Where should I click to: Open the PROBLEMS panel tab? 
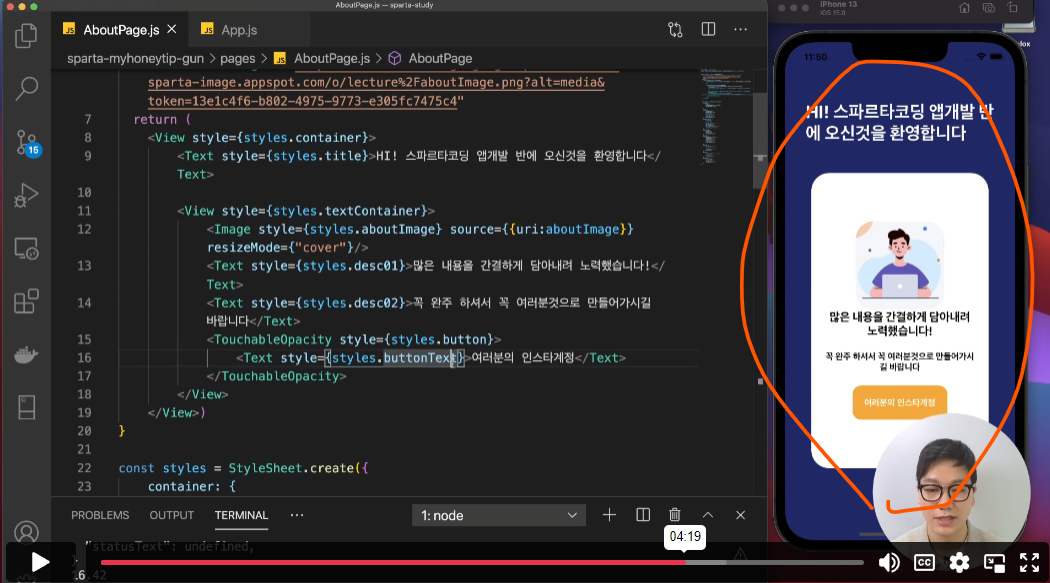pos(100,515)
